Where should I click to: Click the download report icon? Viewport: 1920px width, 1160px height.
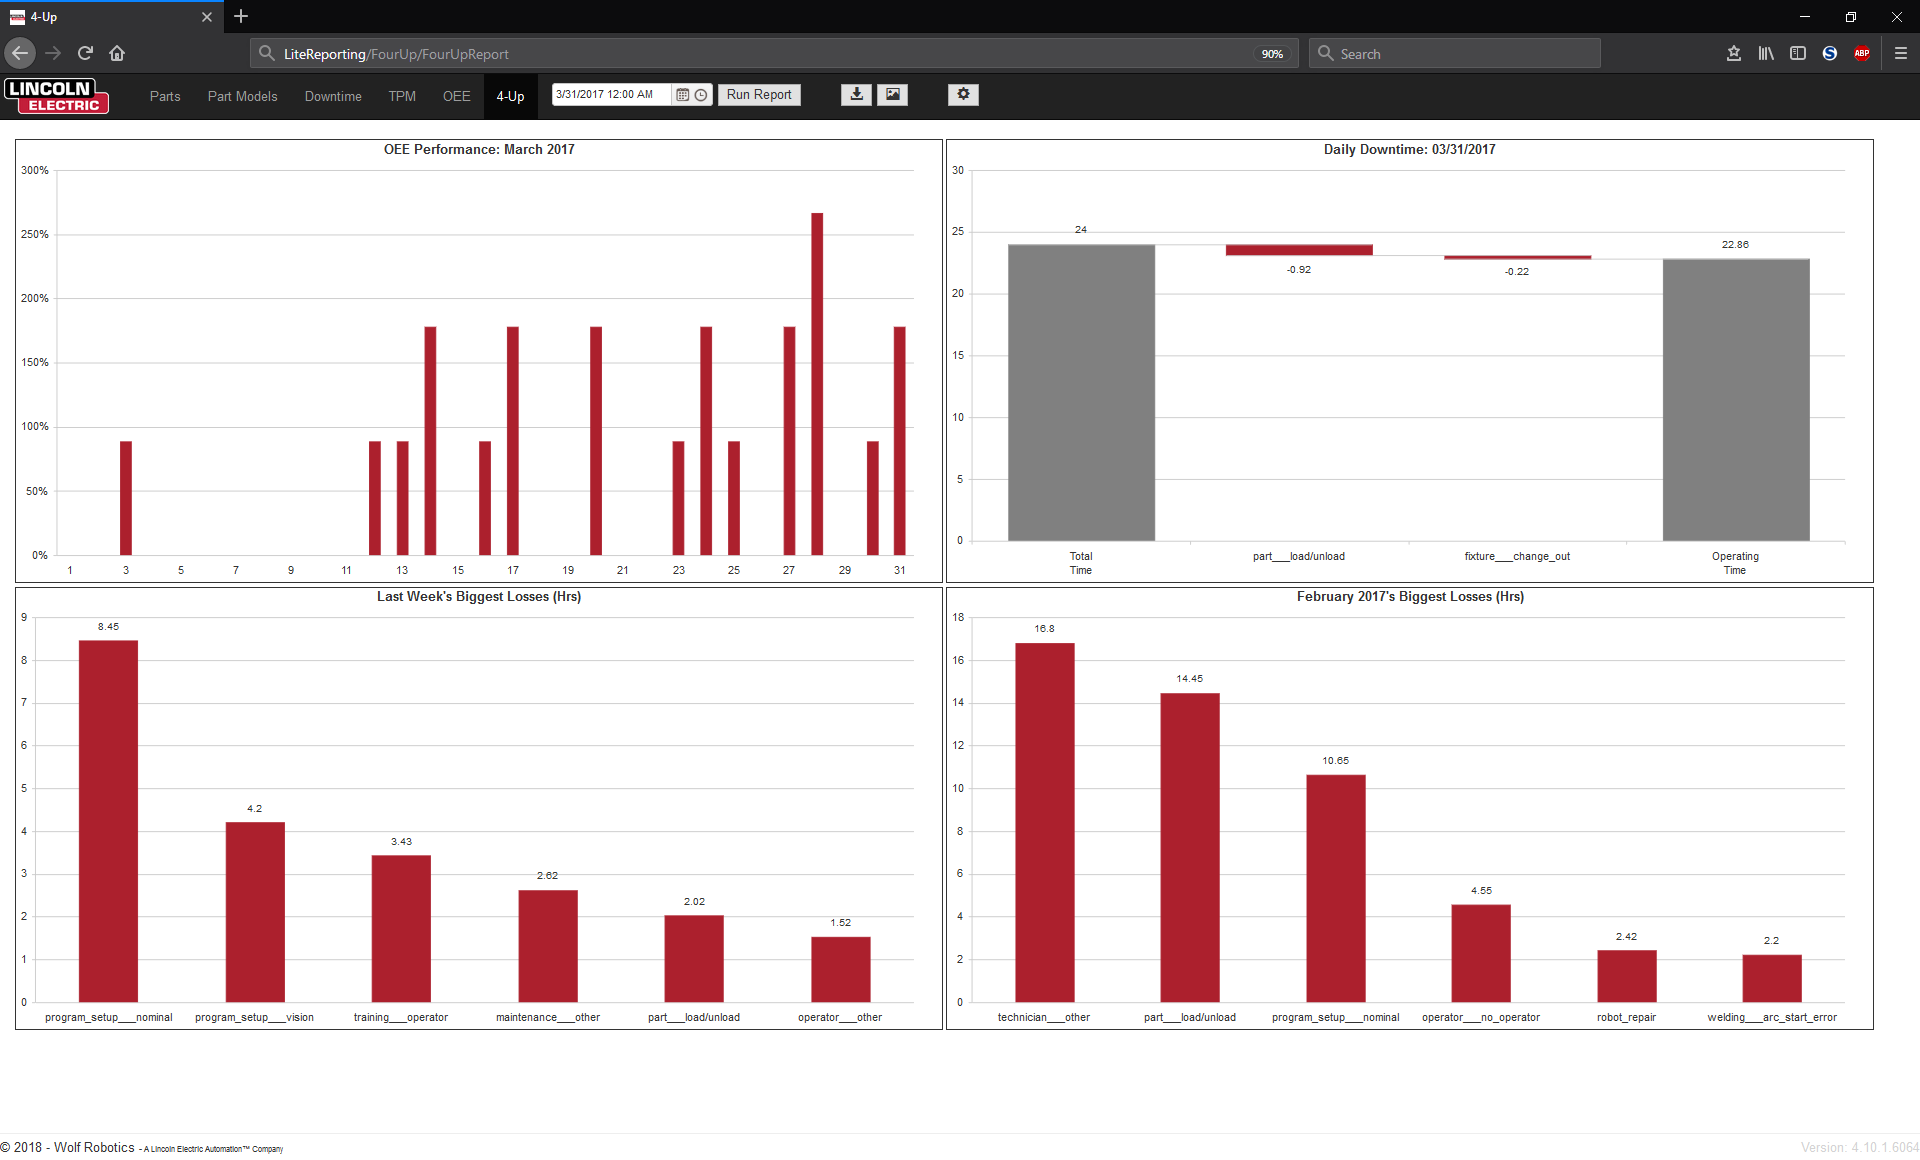[x=856, y=94]
